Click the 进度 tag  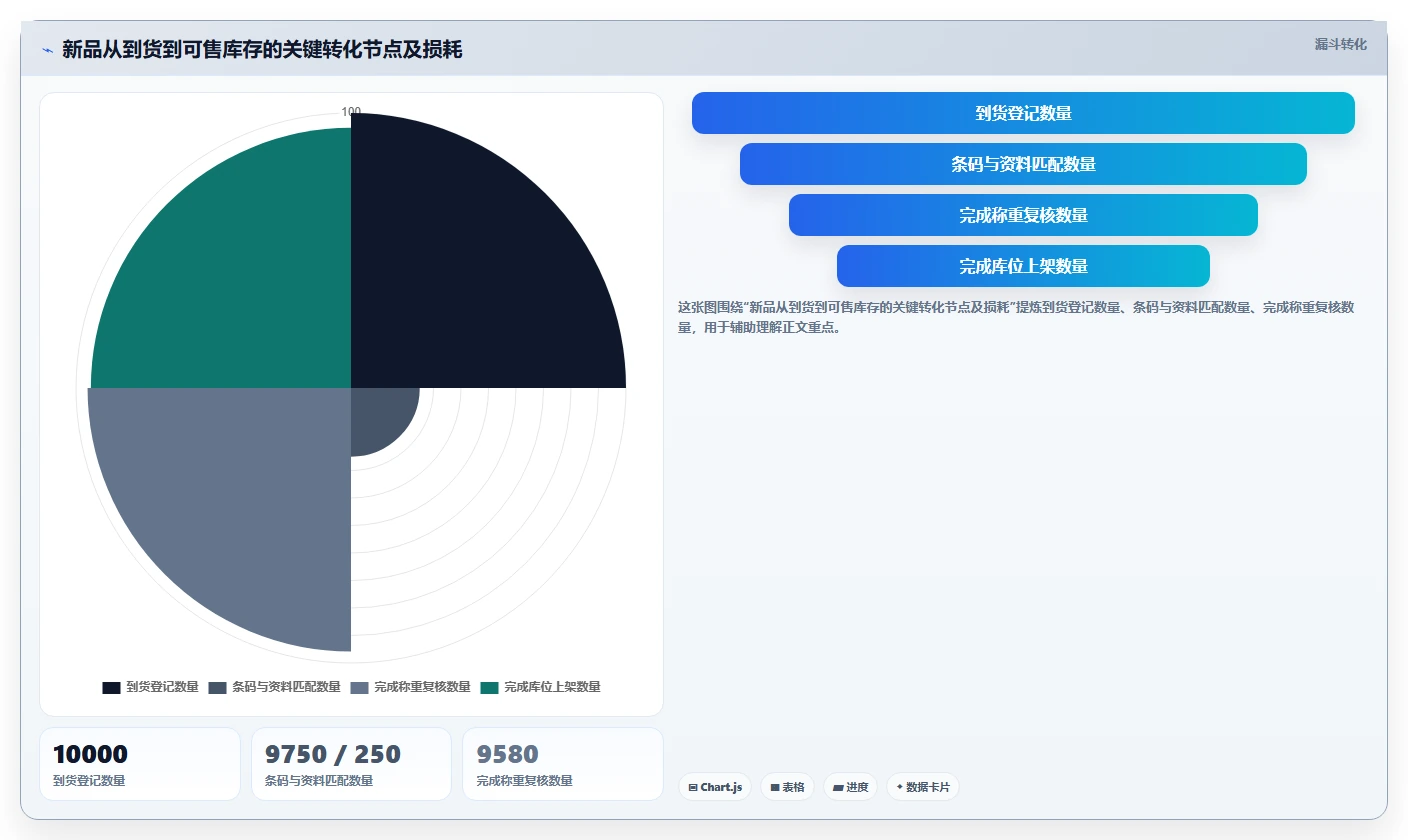point(851,787)
